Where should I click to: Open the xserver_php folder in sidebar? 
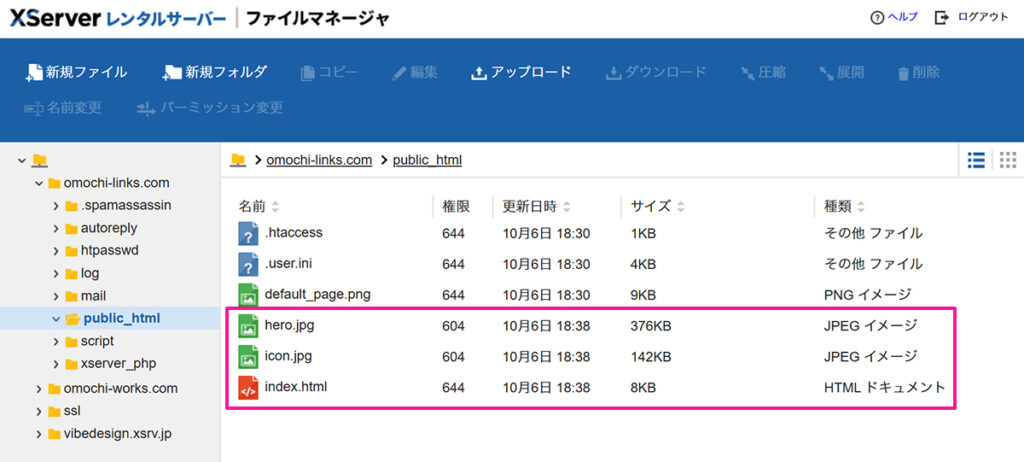[x=118, y=363]
